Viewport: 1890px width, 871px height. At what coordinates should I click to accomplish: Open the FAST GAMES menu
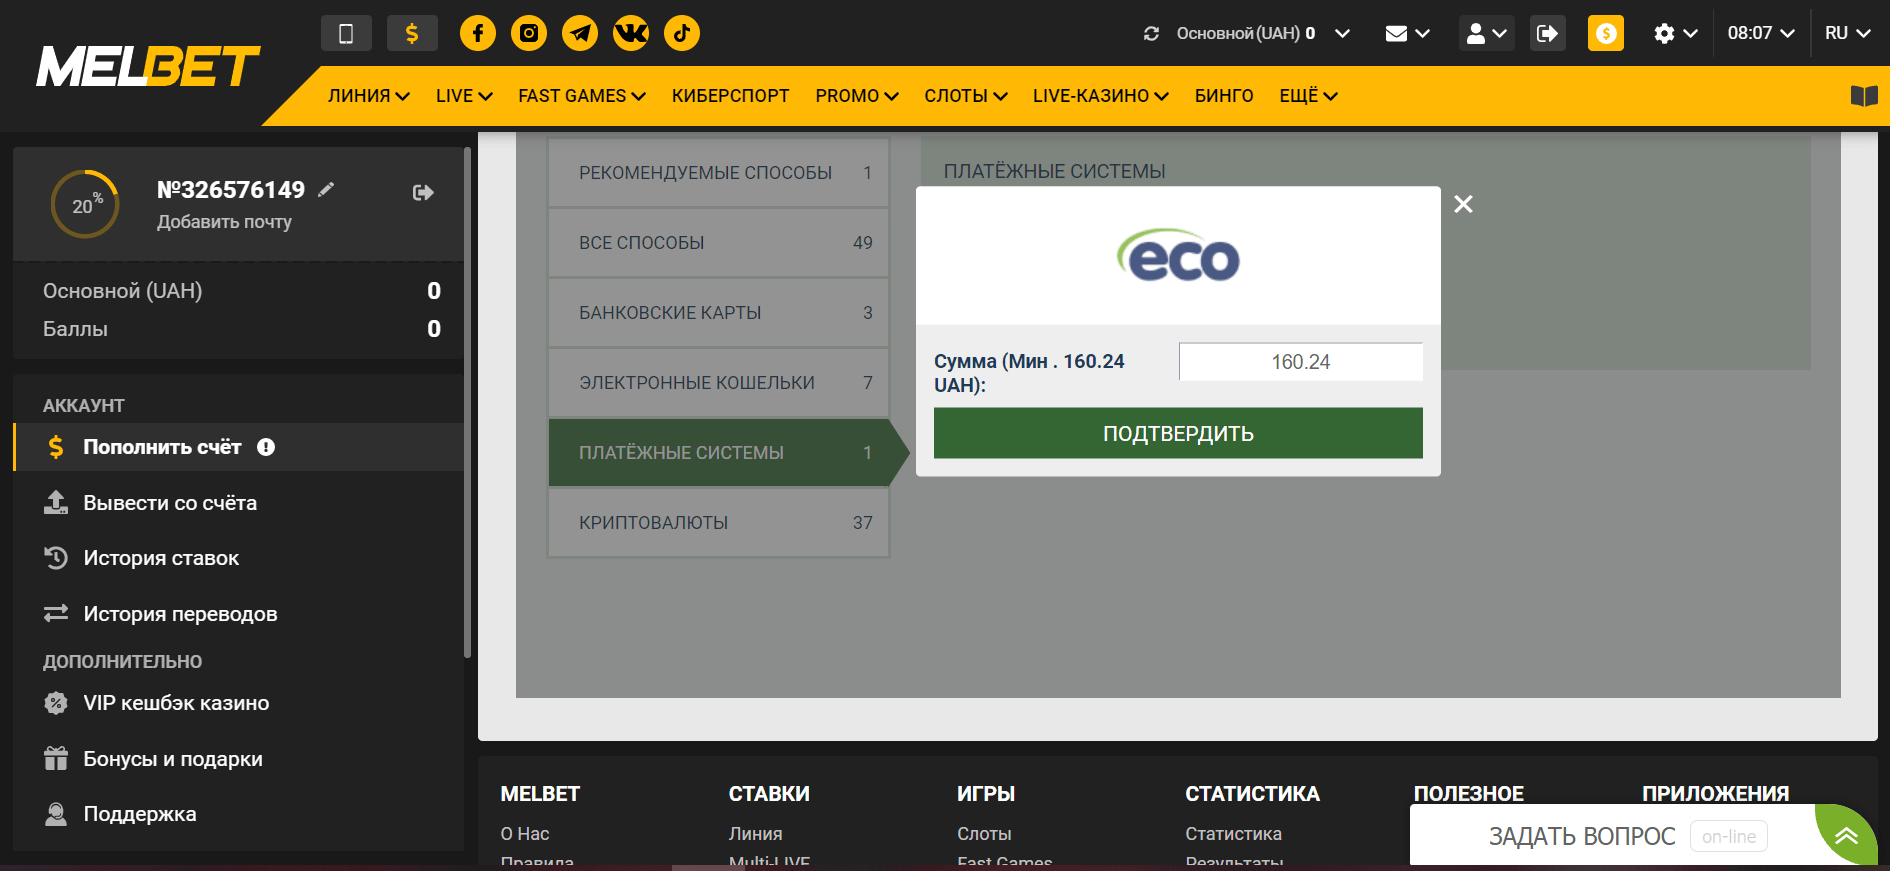582,96
